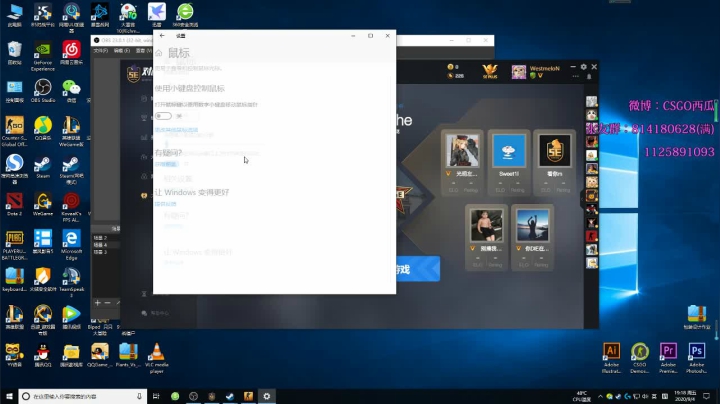Open the OBS 文件(F) menu
The image size is (720, 404).
pyautogui.click(x=101, y=50)
